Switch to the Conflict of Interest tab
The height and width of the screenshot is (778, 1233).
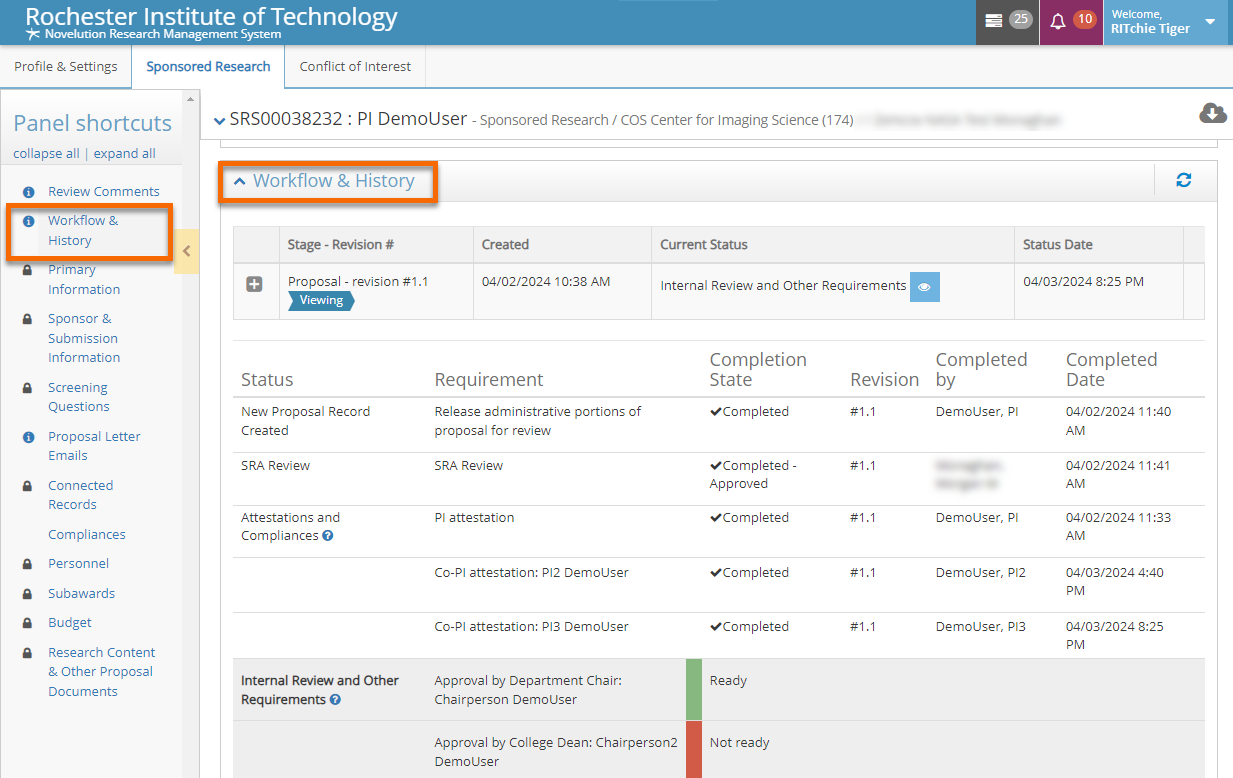coord(355,67)
